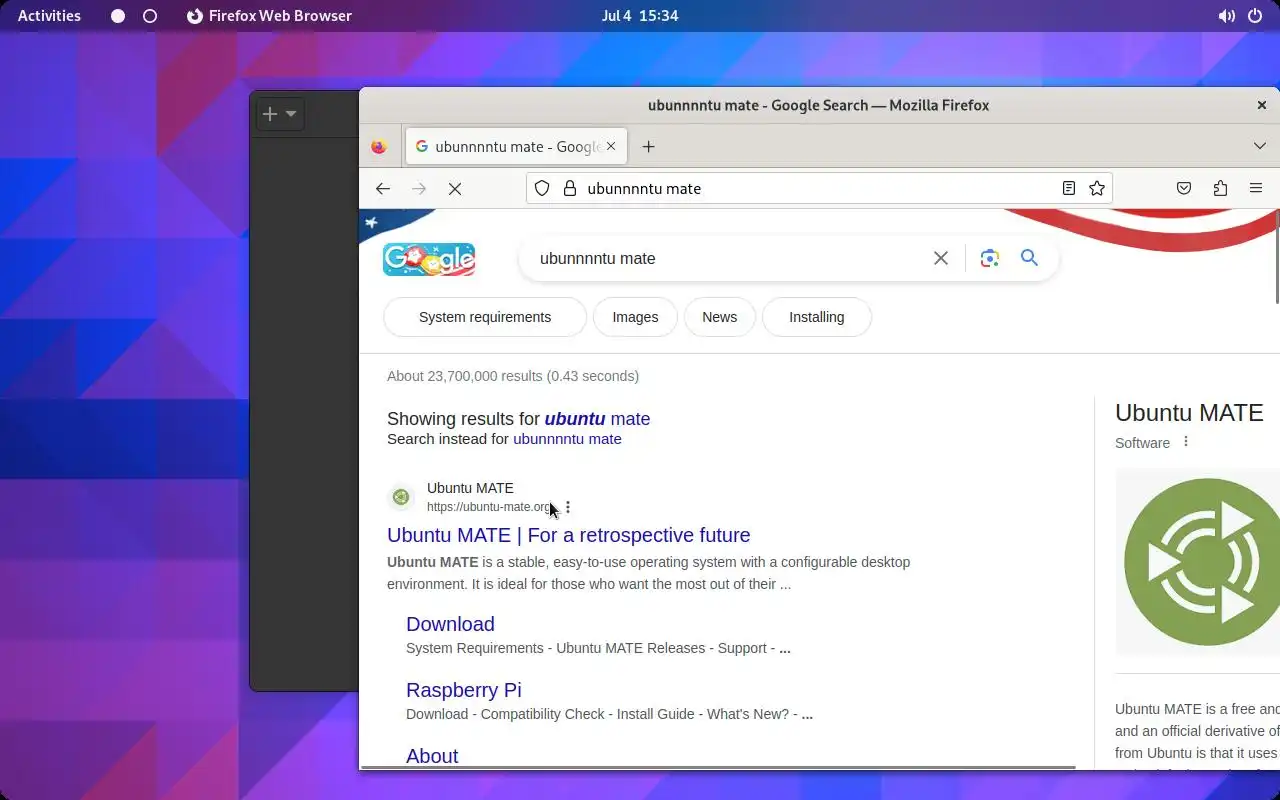Save page to Pocket

click(x=1184, y=188)
